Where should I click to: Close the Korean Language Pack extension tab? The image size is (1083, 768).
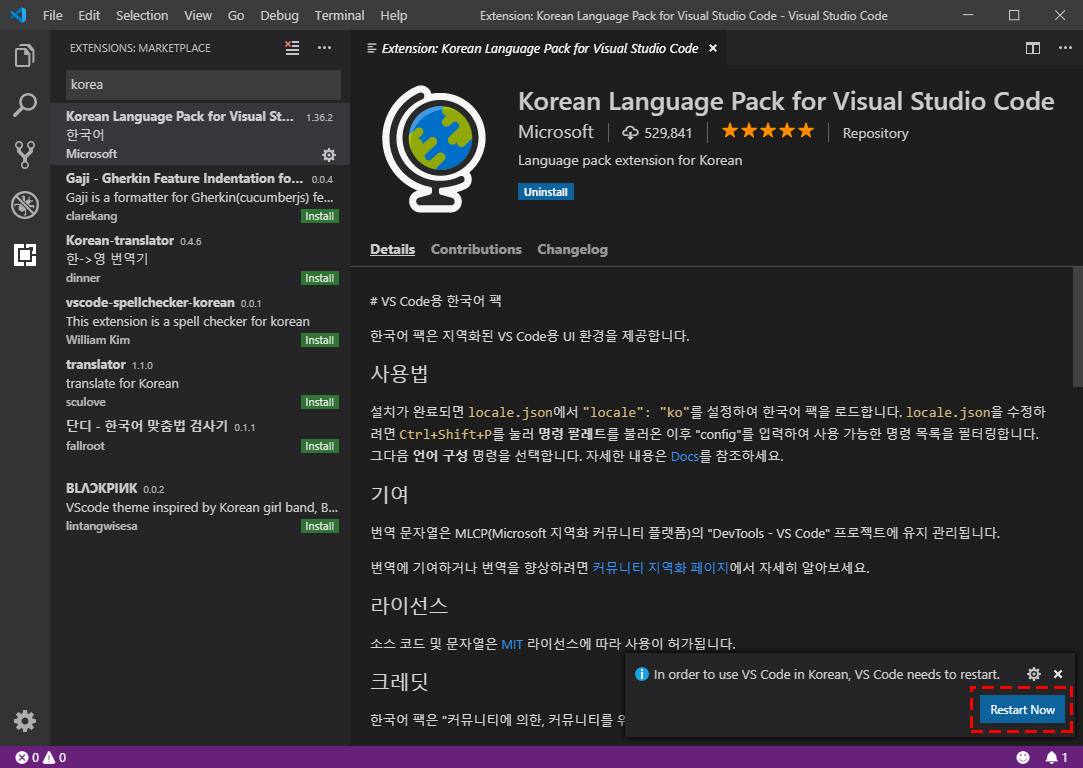(713, 48)
